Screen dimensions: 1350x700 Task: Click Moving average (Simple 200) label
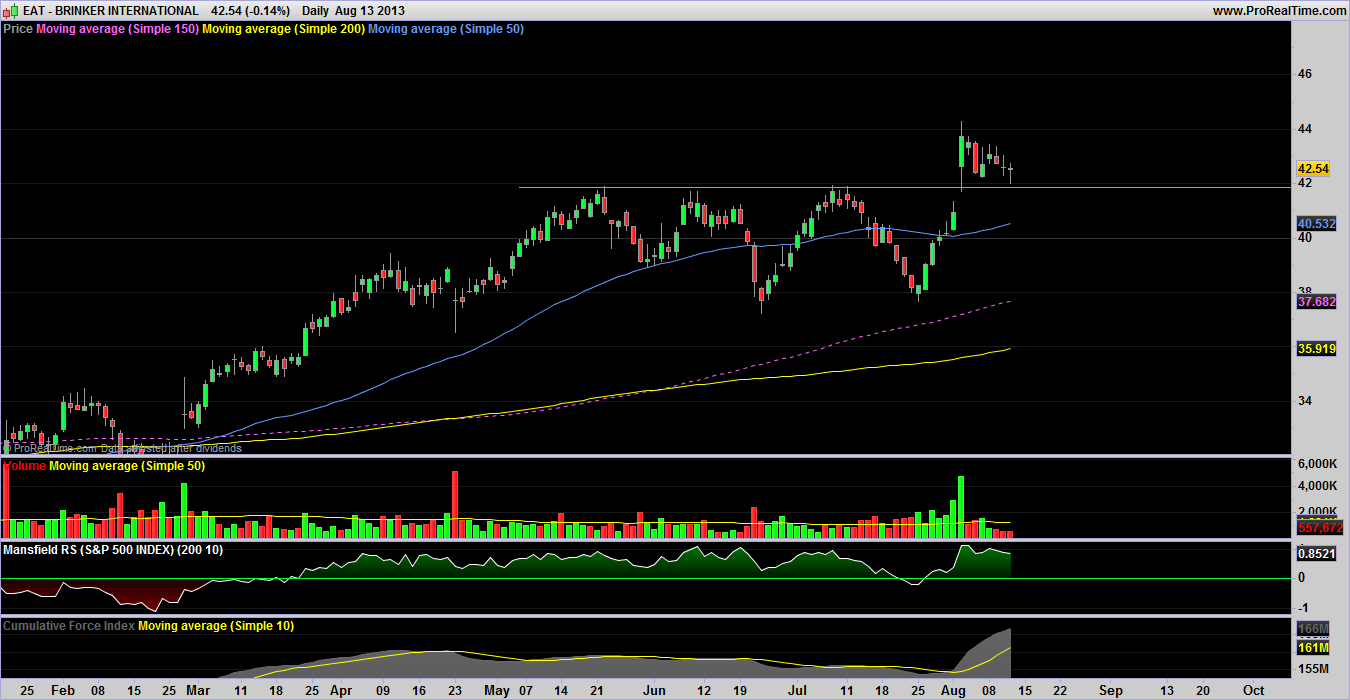click(284, 29)
